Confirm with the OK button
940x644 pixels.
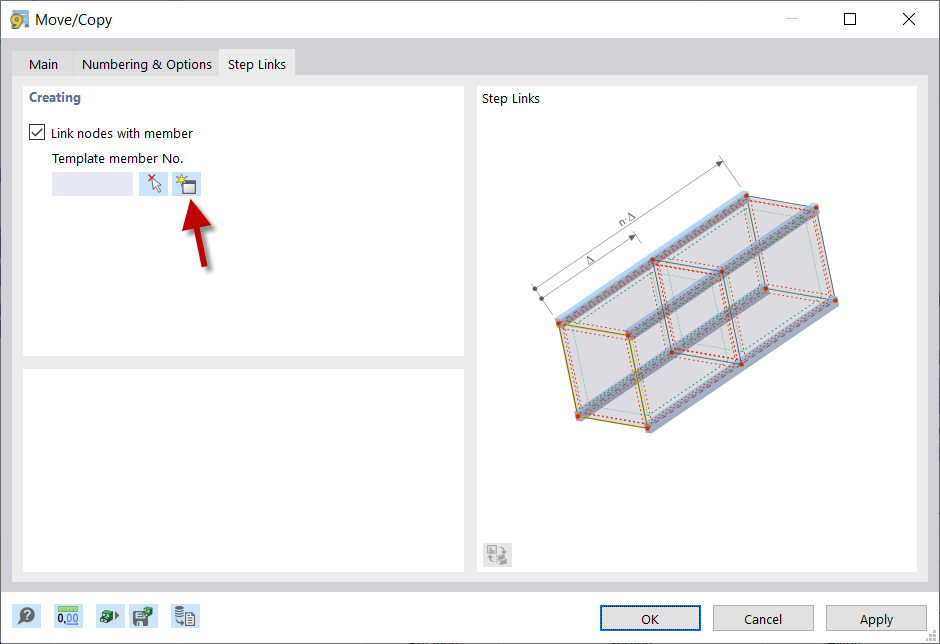pos(650,618)
